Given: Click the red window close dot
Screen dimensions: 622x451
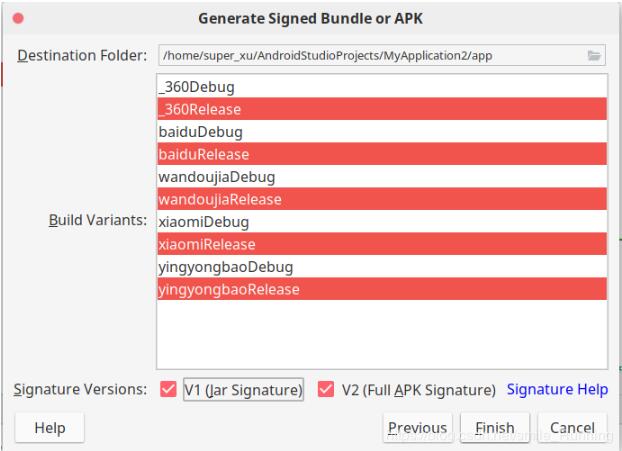Looking at the screenshot, I should coord(19,19).
